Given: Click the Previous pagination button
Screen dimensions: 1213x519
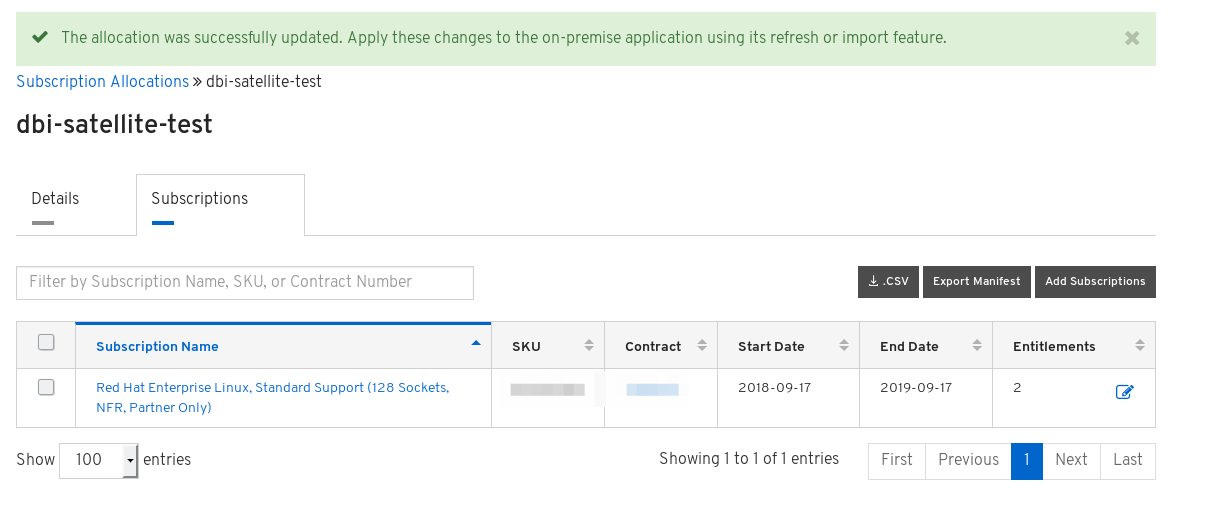Looking at the screenshot, I should (x=968, y=460).
